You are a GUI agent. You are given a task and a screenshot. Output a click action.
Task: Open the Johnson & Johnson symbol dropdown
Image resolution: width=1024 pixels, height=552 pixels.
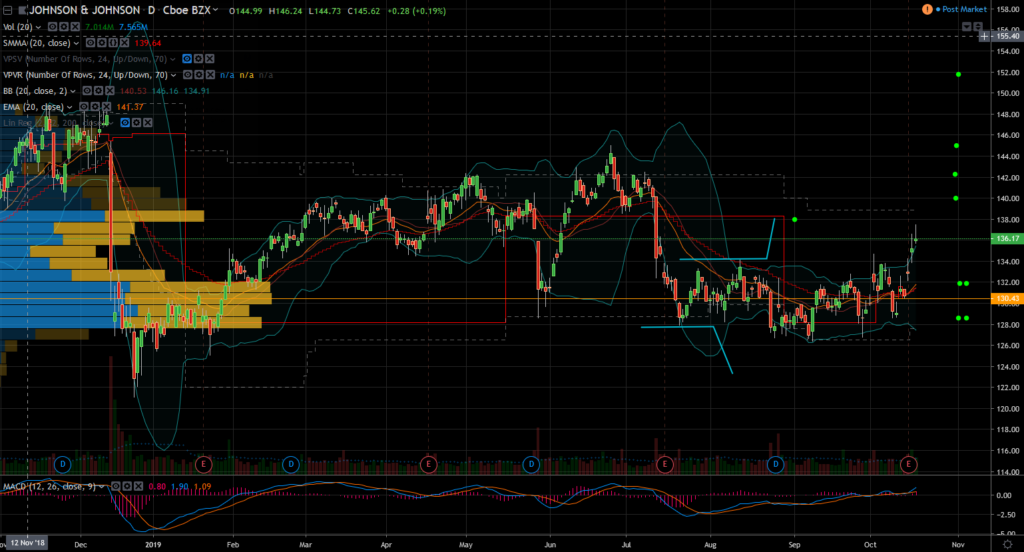[216, 10]
